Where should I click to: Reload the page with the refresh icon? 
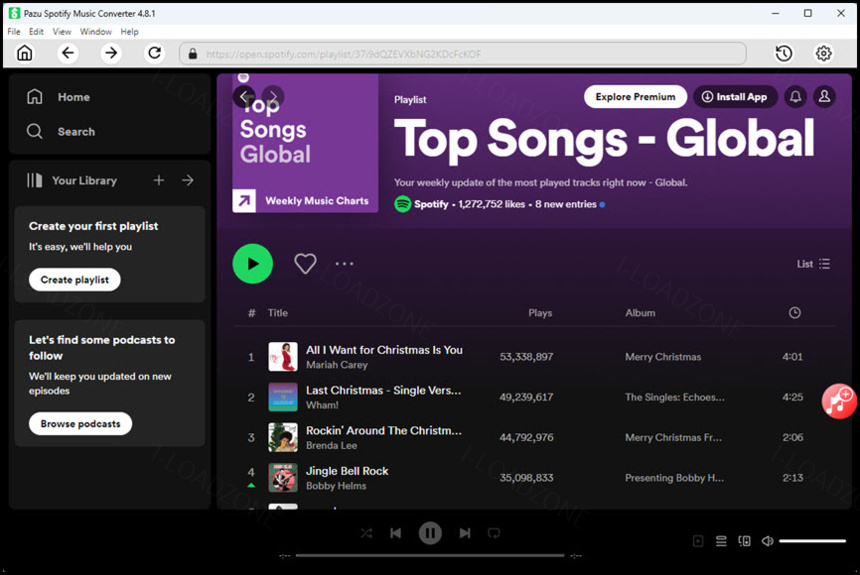pos(155,53)
